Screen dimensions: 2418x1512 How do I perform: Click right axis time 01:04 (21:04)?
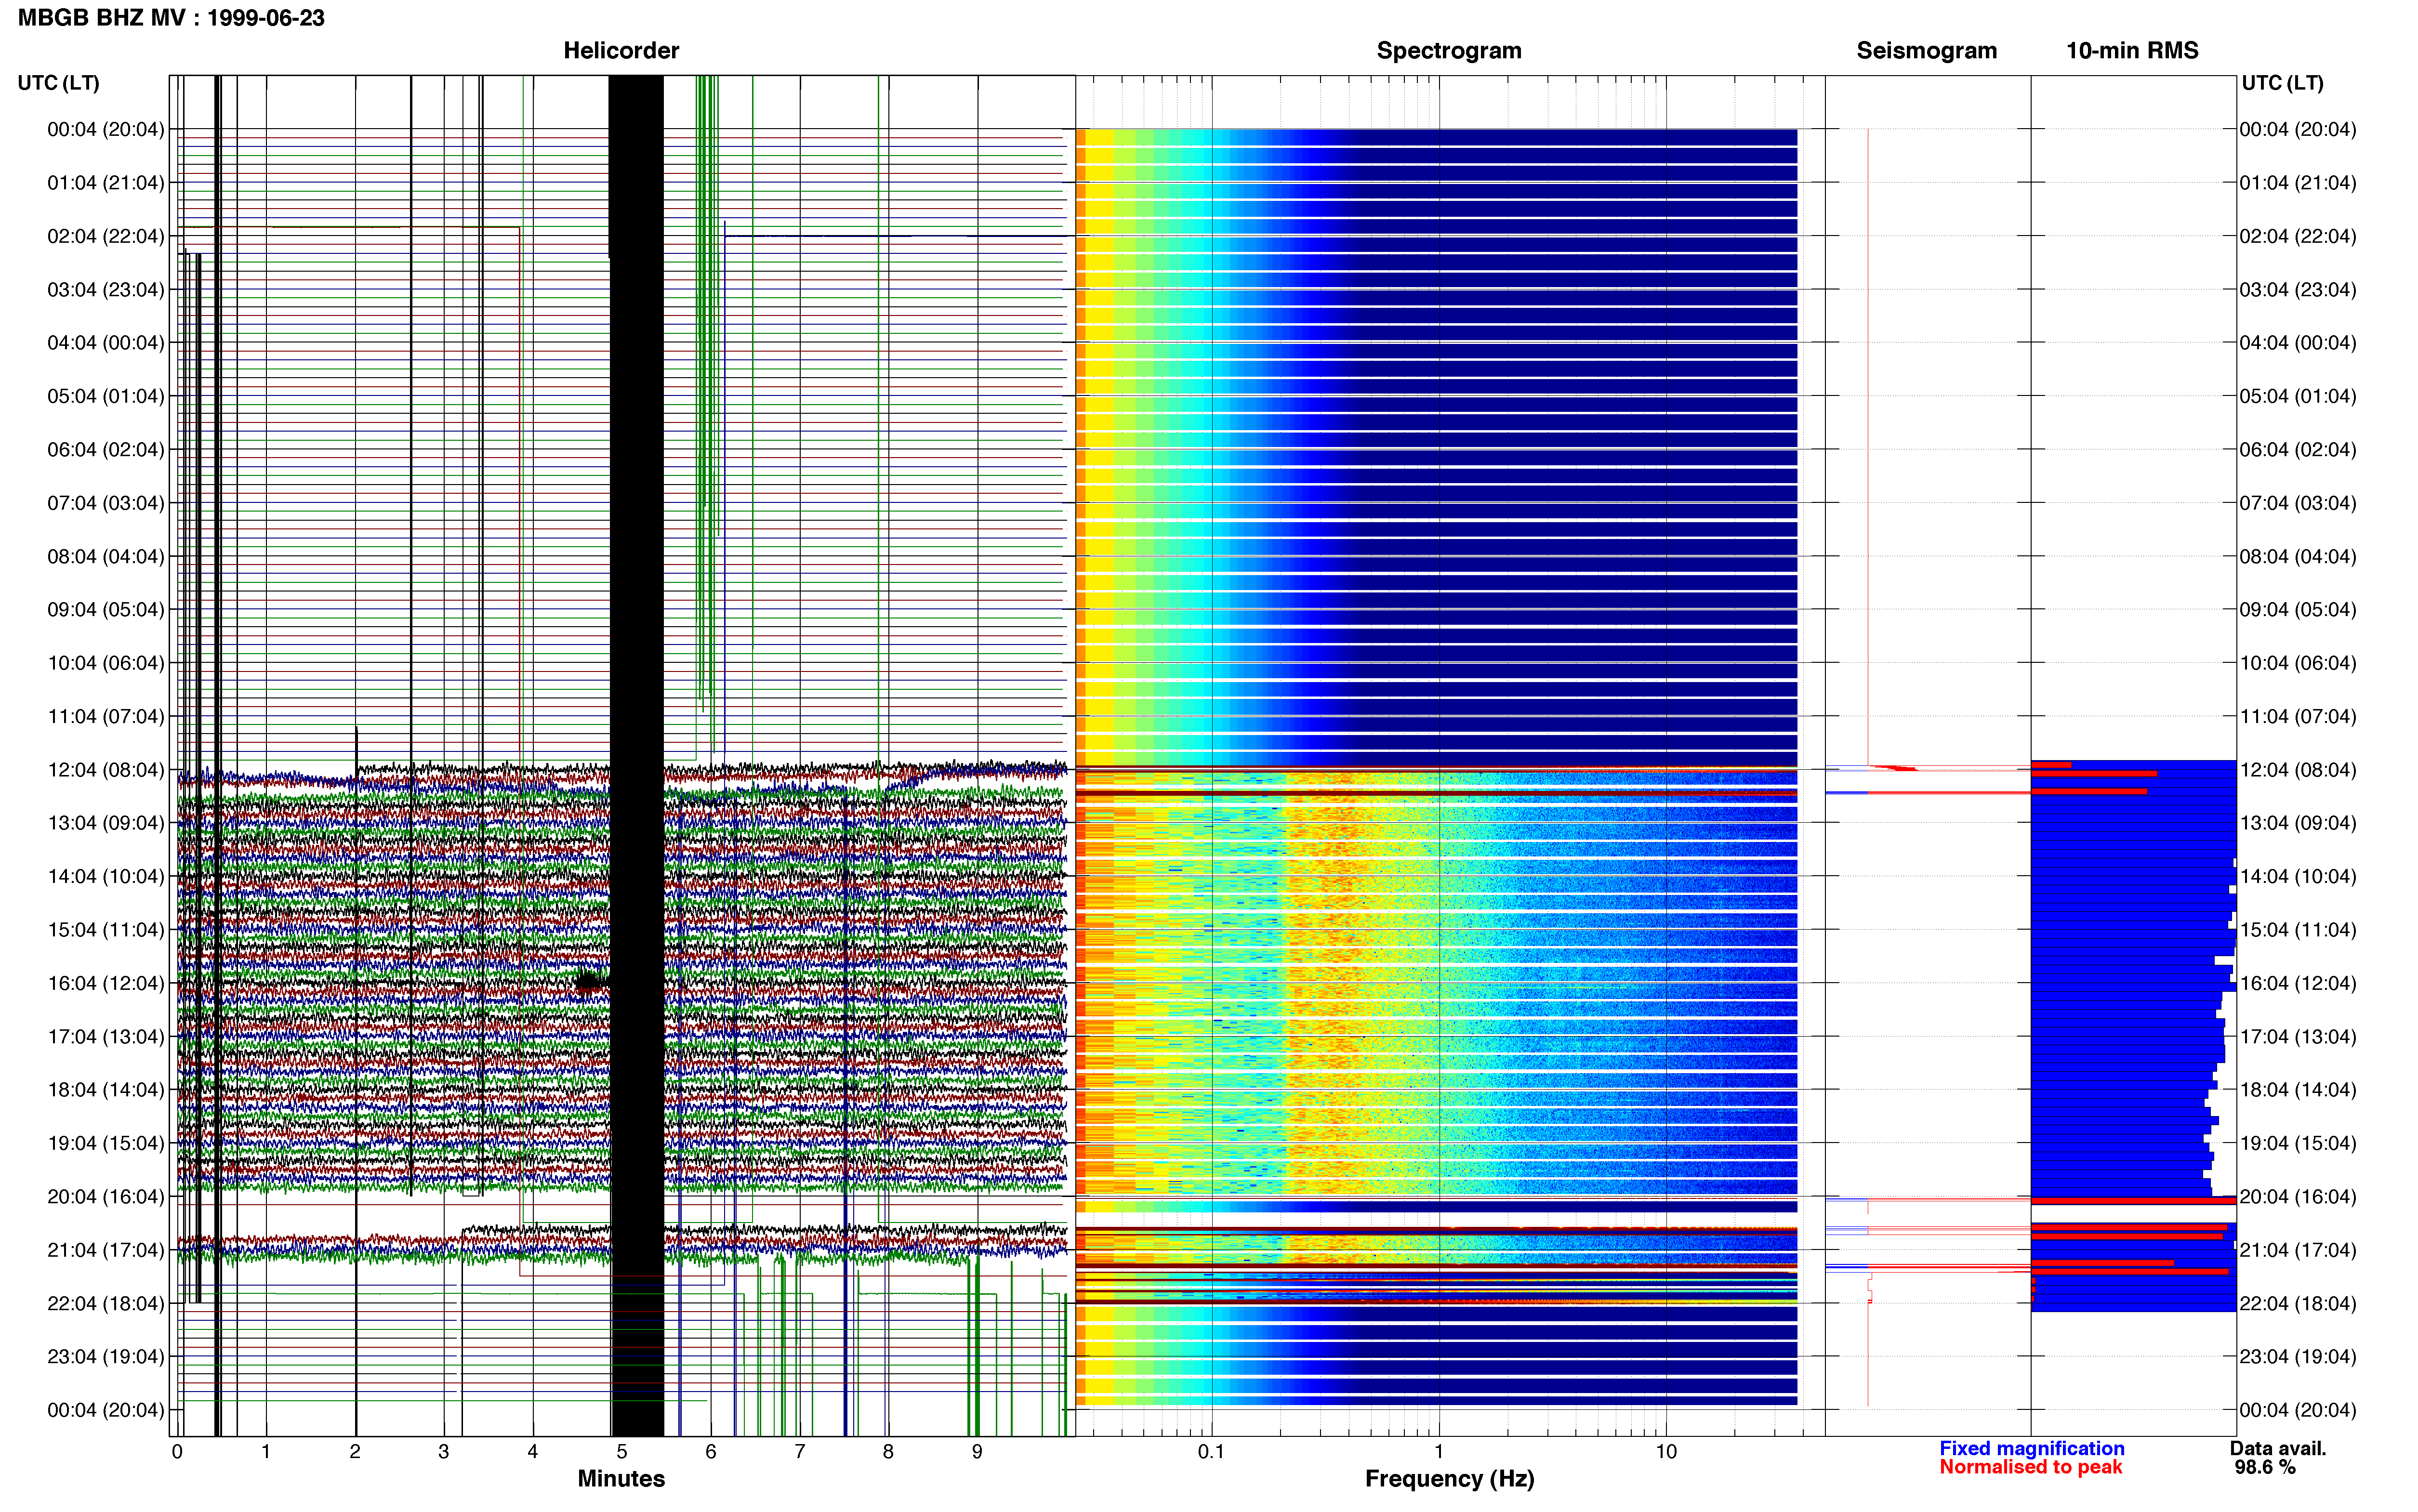tap(2298, 183)
